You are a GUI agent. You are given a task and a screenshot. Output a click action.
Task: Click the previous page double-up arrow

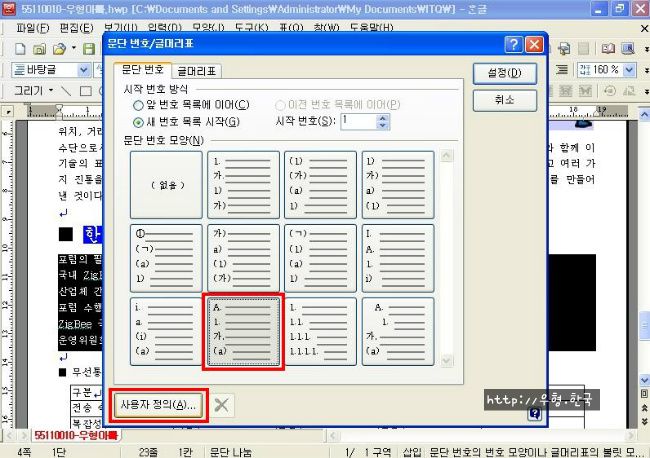pos(645,408)
